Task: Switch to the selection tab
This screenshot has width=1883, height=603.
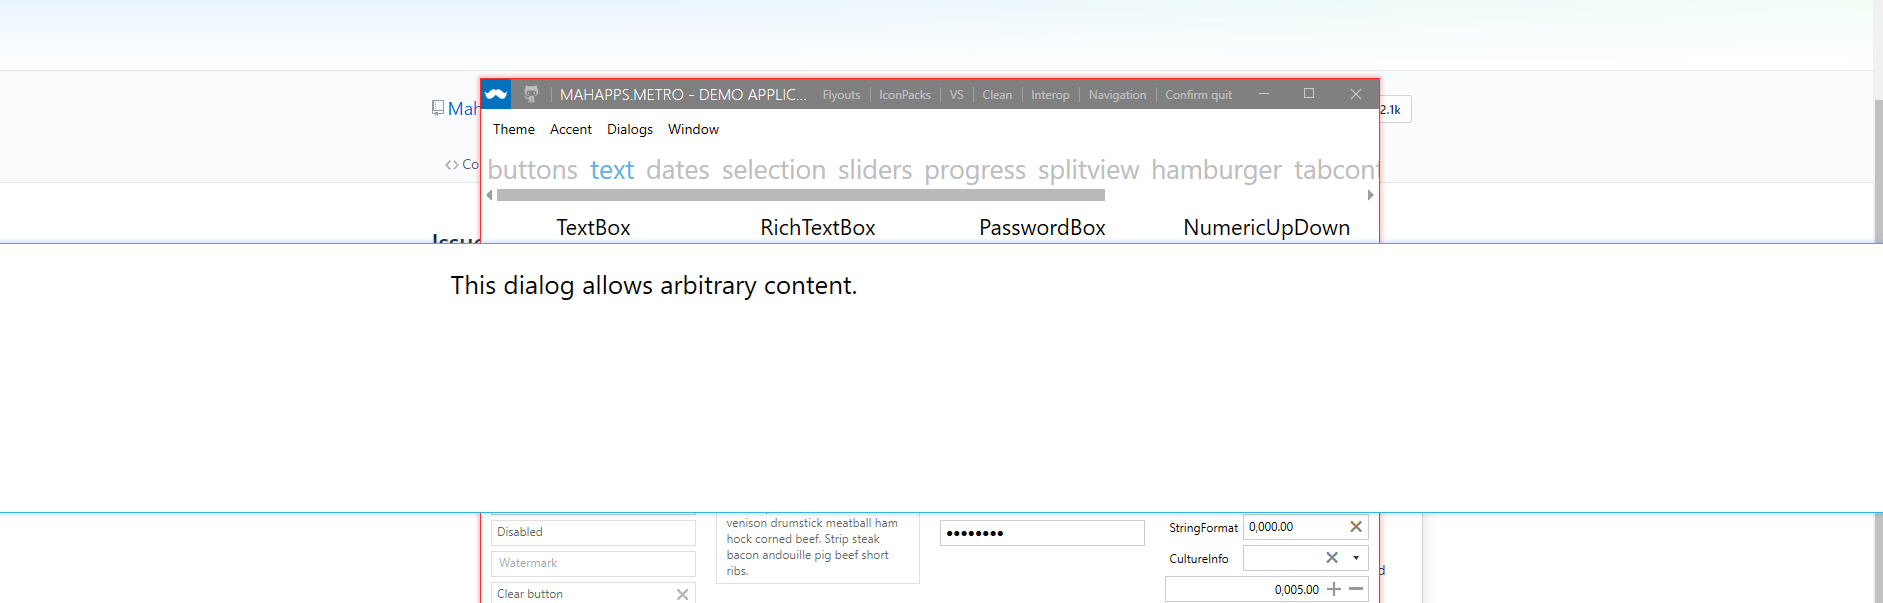Action: coord(774,170)
